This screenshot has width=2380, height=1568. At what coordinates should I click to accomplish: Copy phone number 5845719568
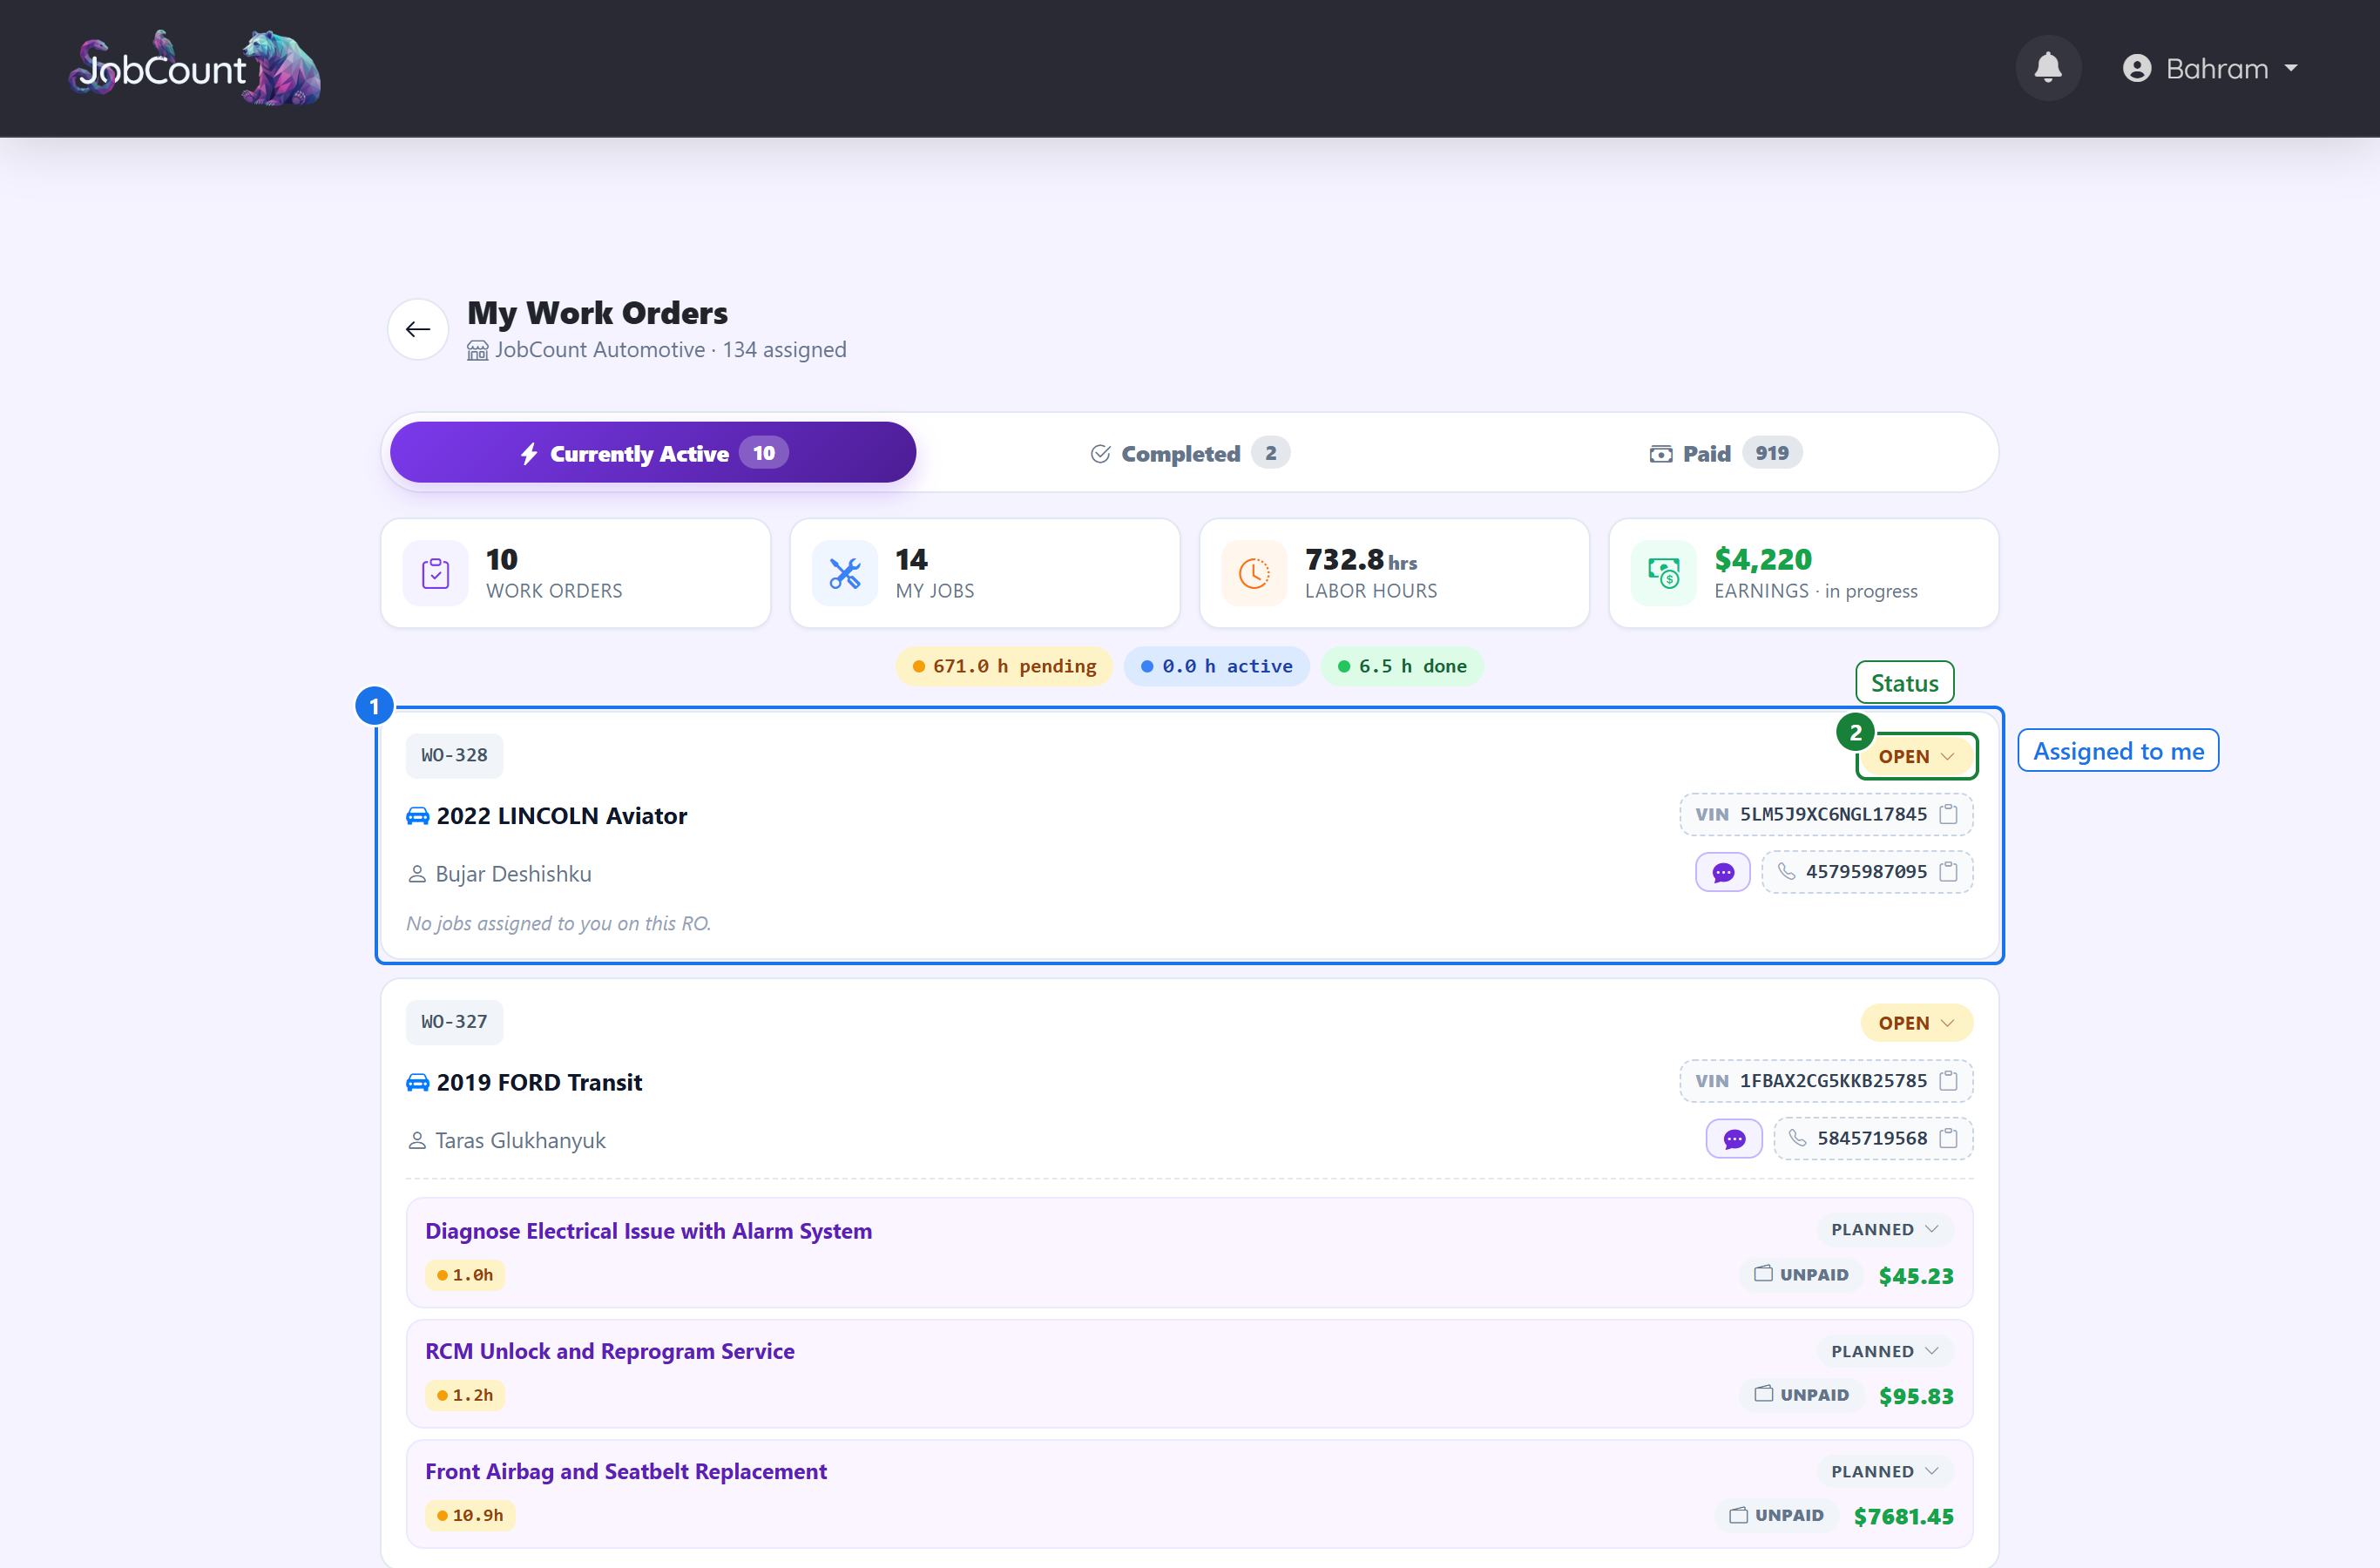coord(1947,1139)
